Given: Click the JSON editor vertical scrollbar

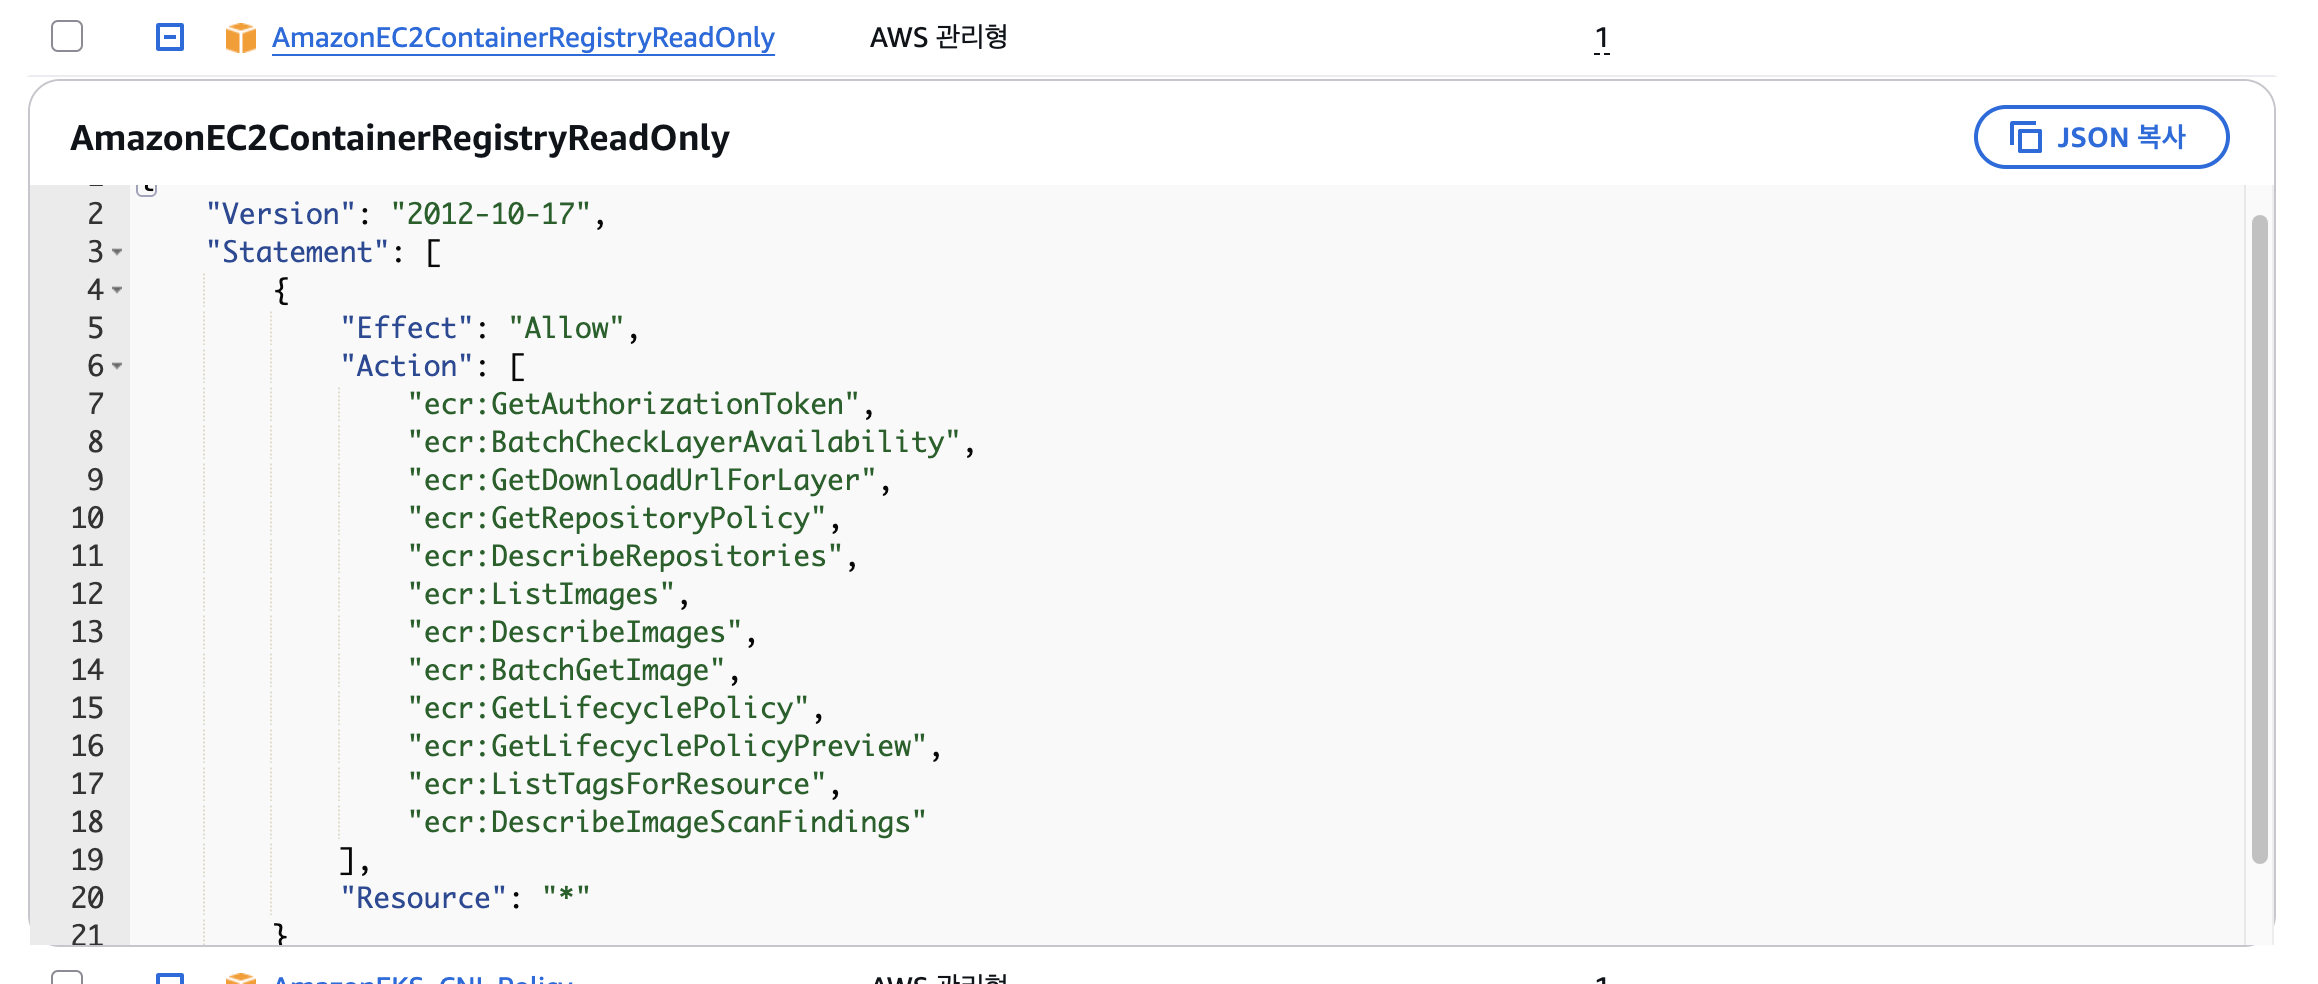Looking at the screenshot, I should pyautogui.click(x=2259, y=539).
